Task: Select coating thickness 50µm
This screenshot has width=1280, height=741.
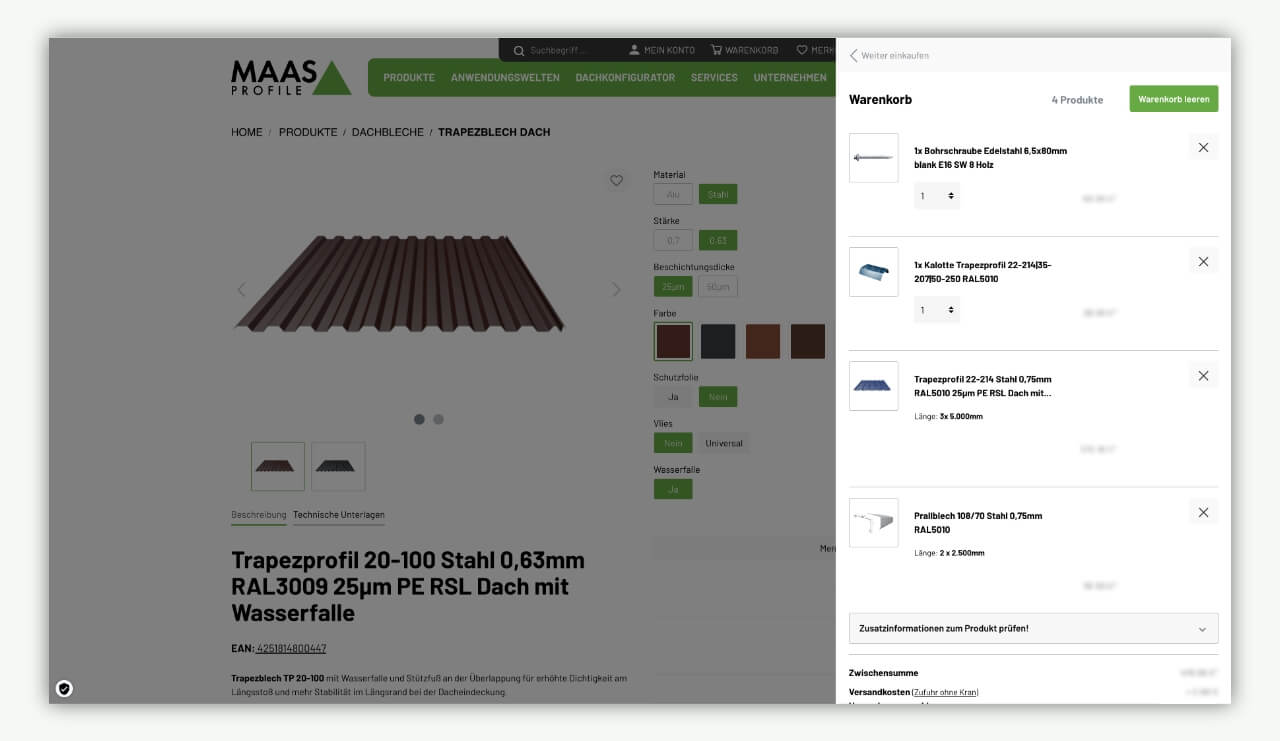Action: pyautogui.click(x=718, y=286)
